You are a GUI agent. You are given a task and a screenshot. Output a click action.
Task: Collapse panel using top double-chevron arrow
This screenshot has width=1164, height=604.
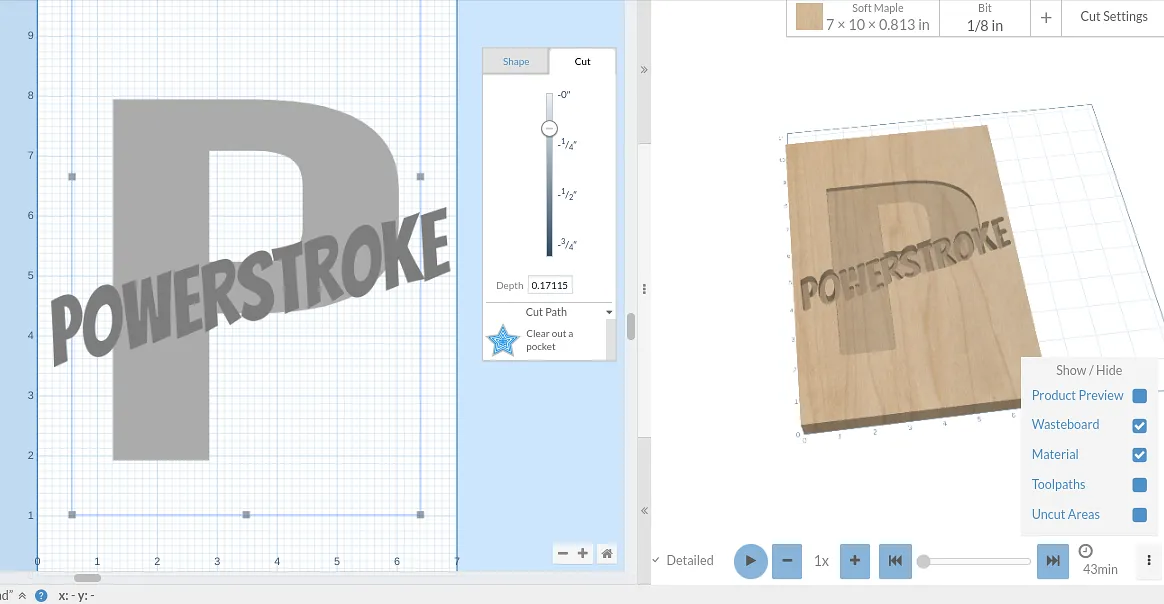[x=644, y=70]
